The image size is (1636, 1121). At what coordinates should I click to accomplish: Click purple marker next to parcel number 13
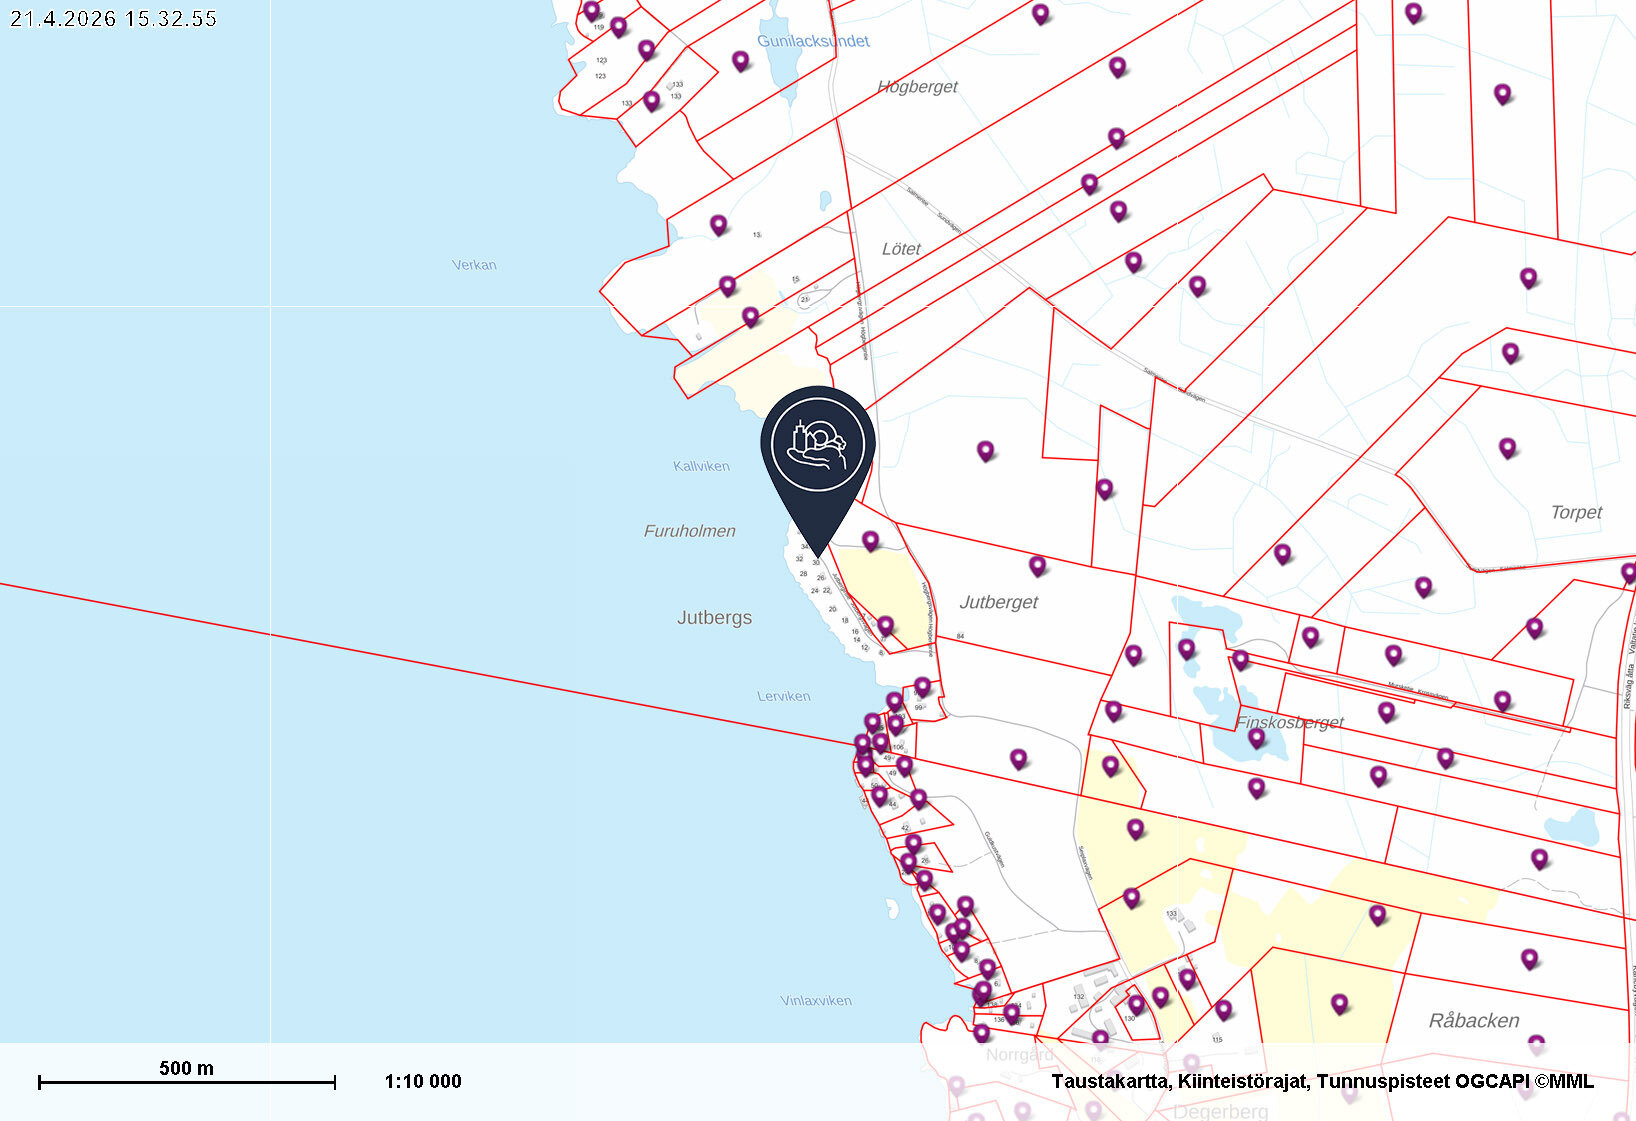718,224
